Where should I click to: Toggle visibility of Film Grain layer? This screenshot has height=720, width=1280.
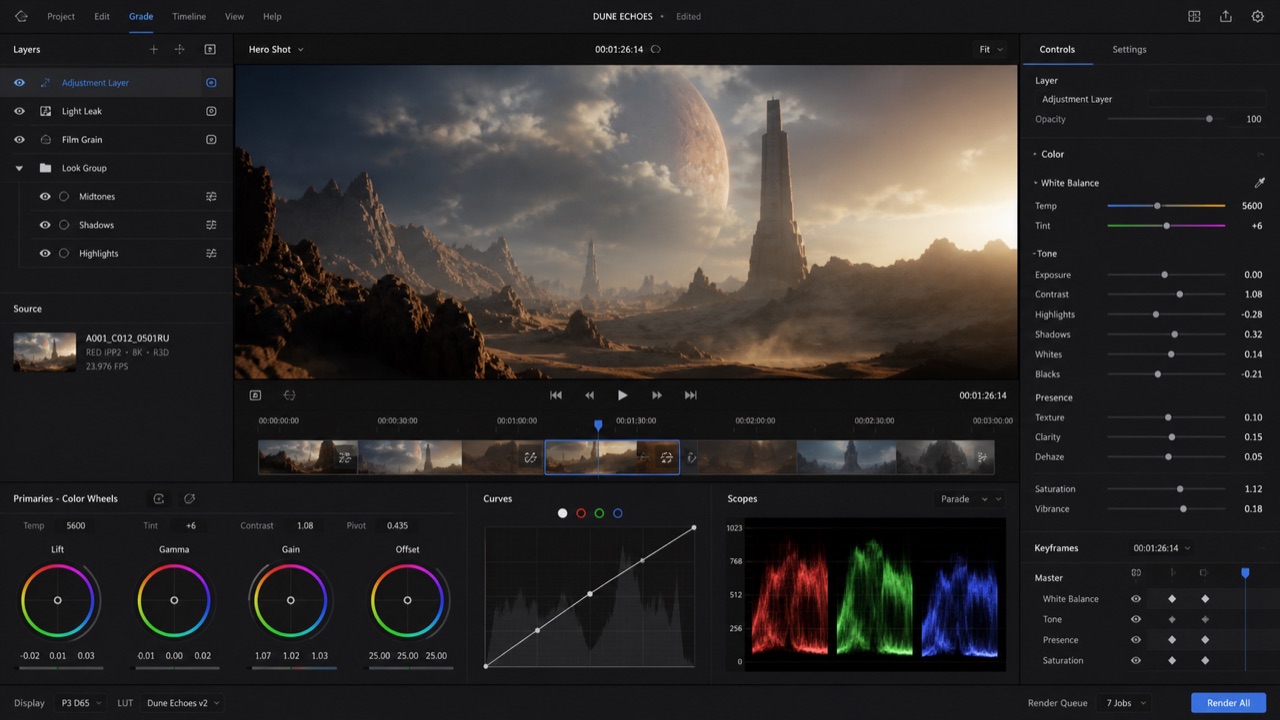[x=19, y=140]
